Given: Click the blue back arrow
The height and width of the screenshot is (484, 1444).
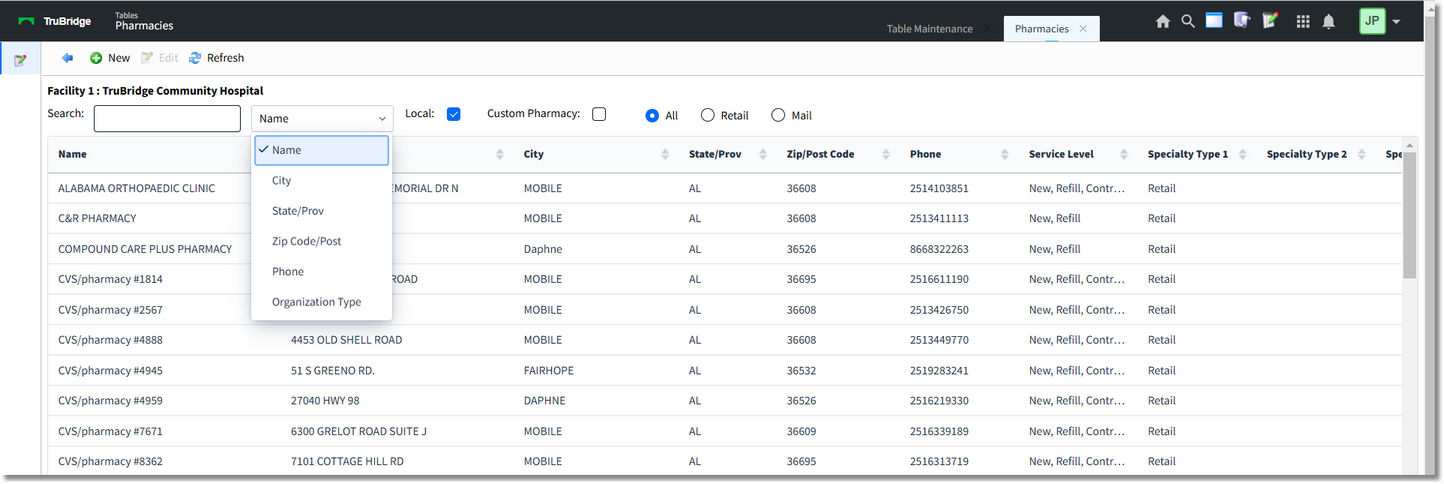Looking at the screenshot, I should pos(68,58).
